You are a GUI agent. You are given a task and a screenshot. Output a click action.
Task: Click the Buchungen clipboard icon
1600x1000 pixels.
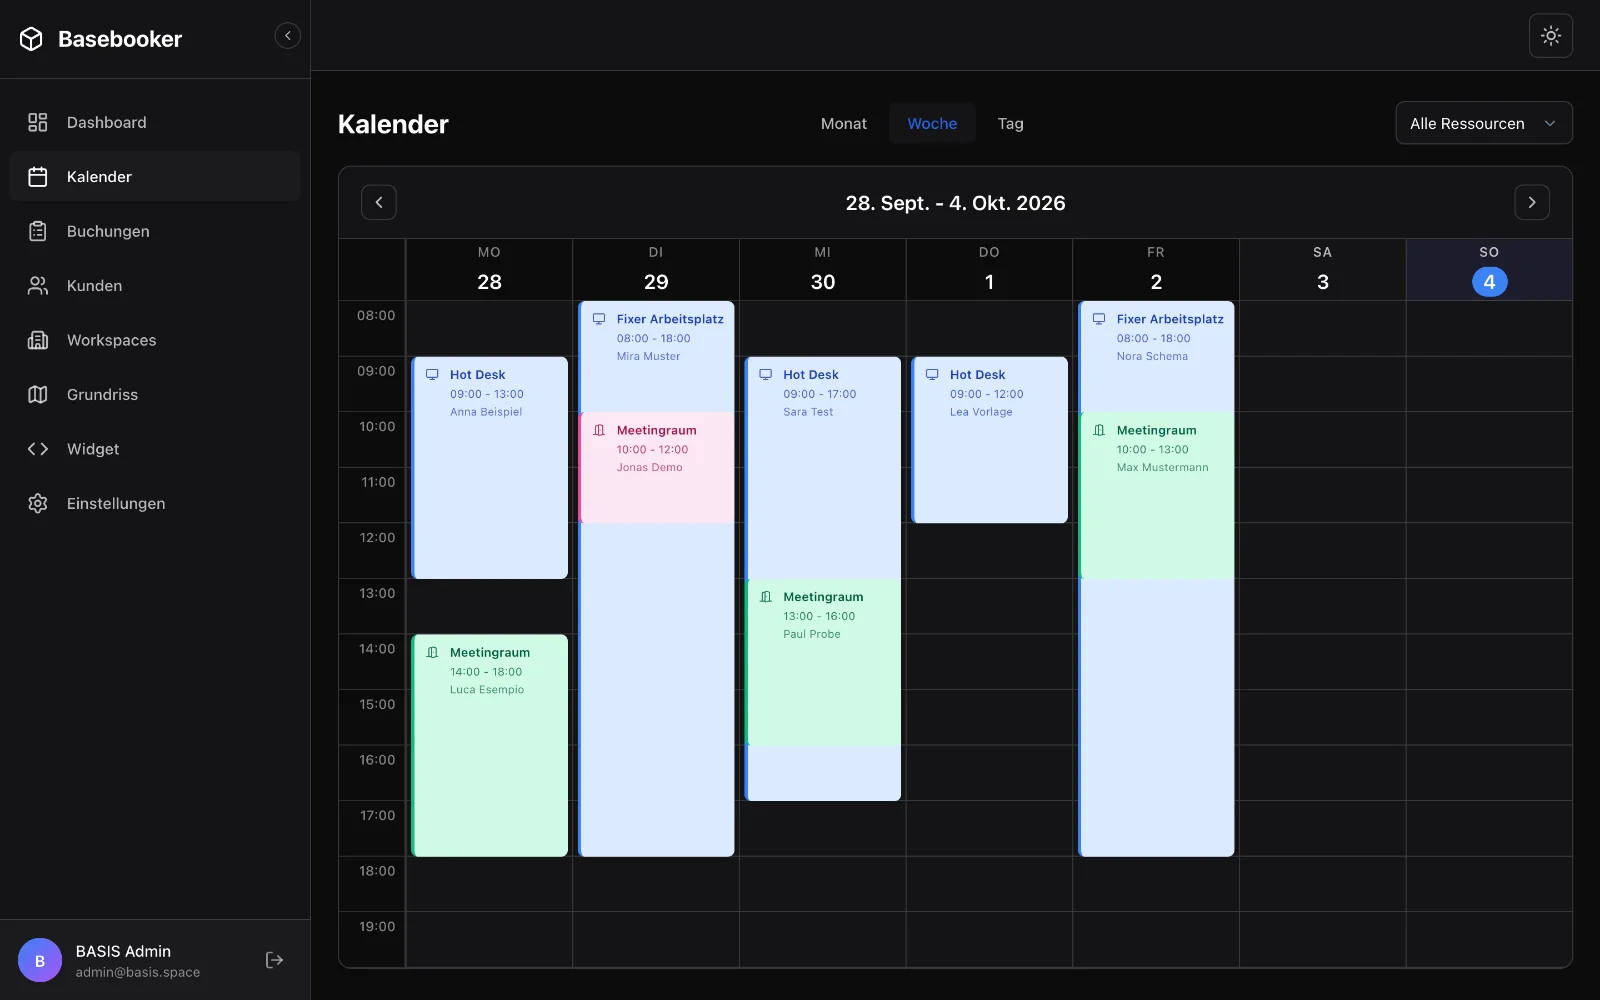(x=38, y=231)
